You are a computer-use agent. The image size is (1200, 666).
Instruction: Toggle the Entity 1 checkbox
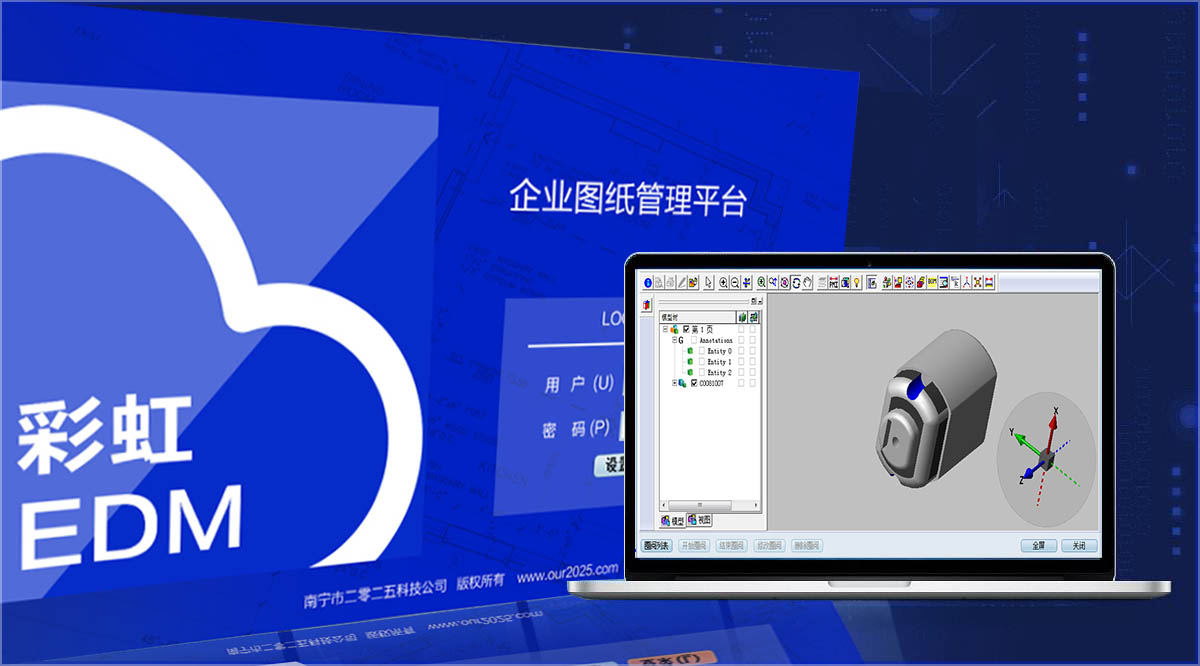point(701,361)
